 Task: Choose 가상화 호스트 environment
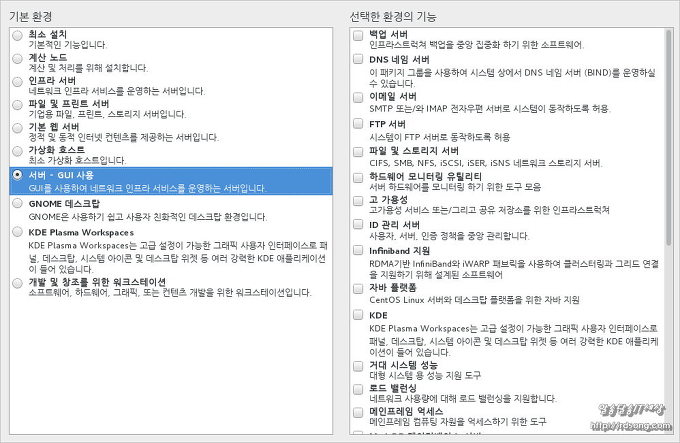[18, 150]
